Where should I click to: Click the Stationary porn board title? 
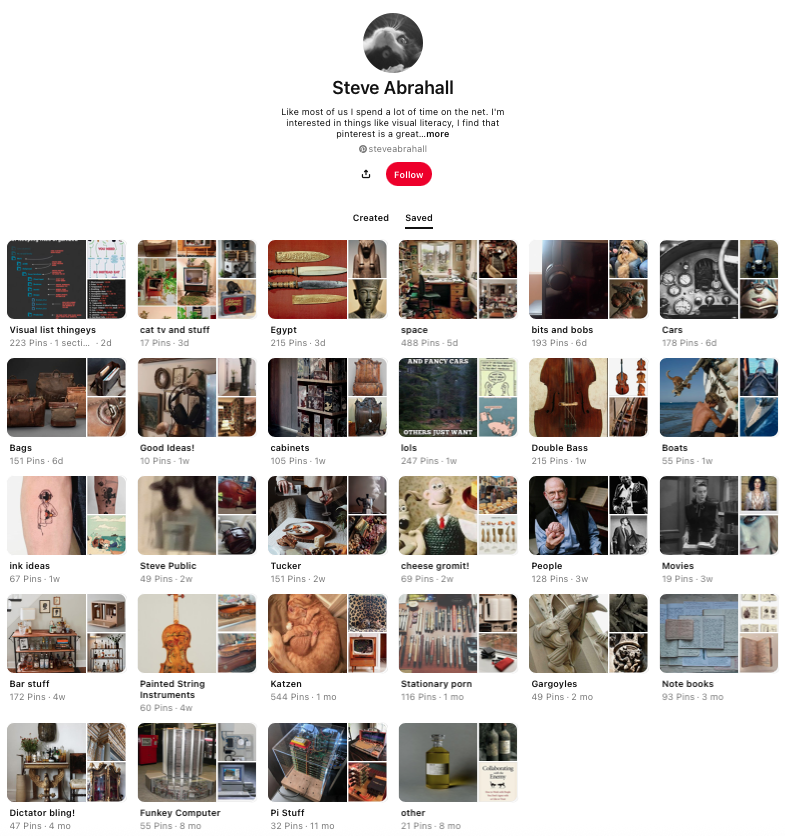pyautogui.click(x=436, y=684)
